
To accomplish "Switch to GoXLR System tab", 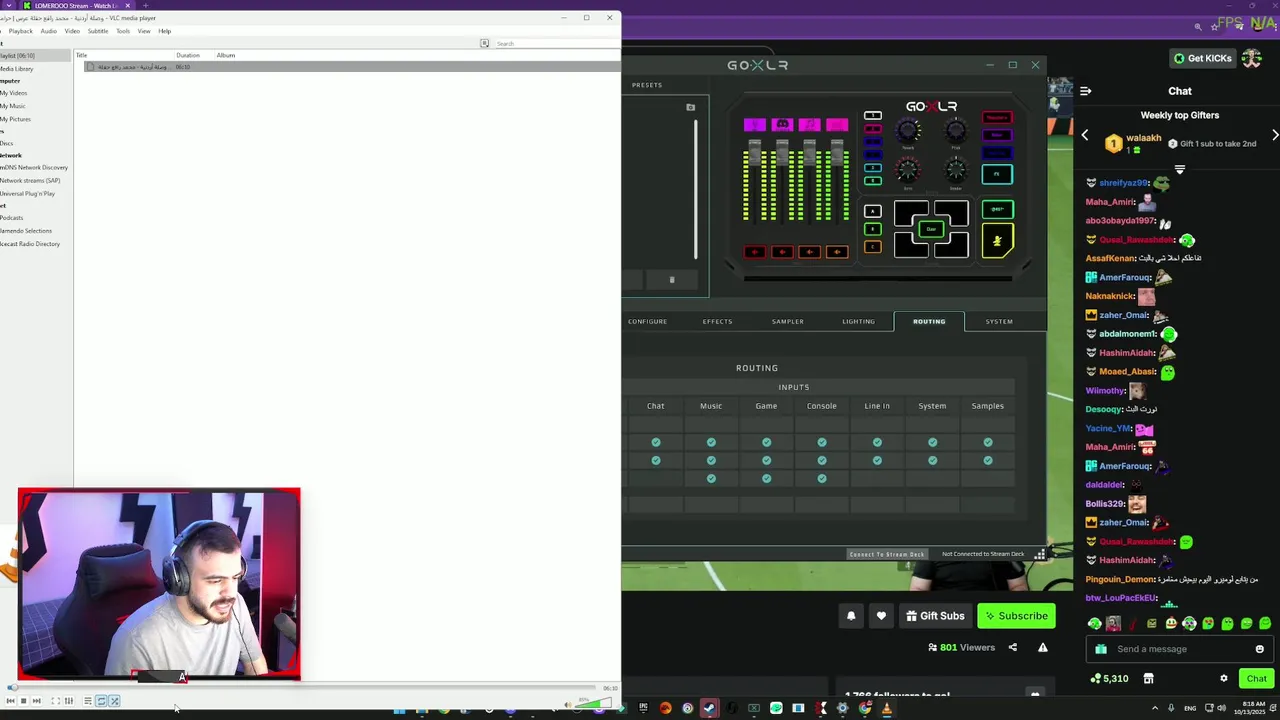I will pyautogui.click(x=999, y=321).
